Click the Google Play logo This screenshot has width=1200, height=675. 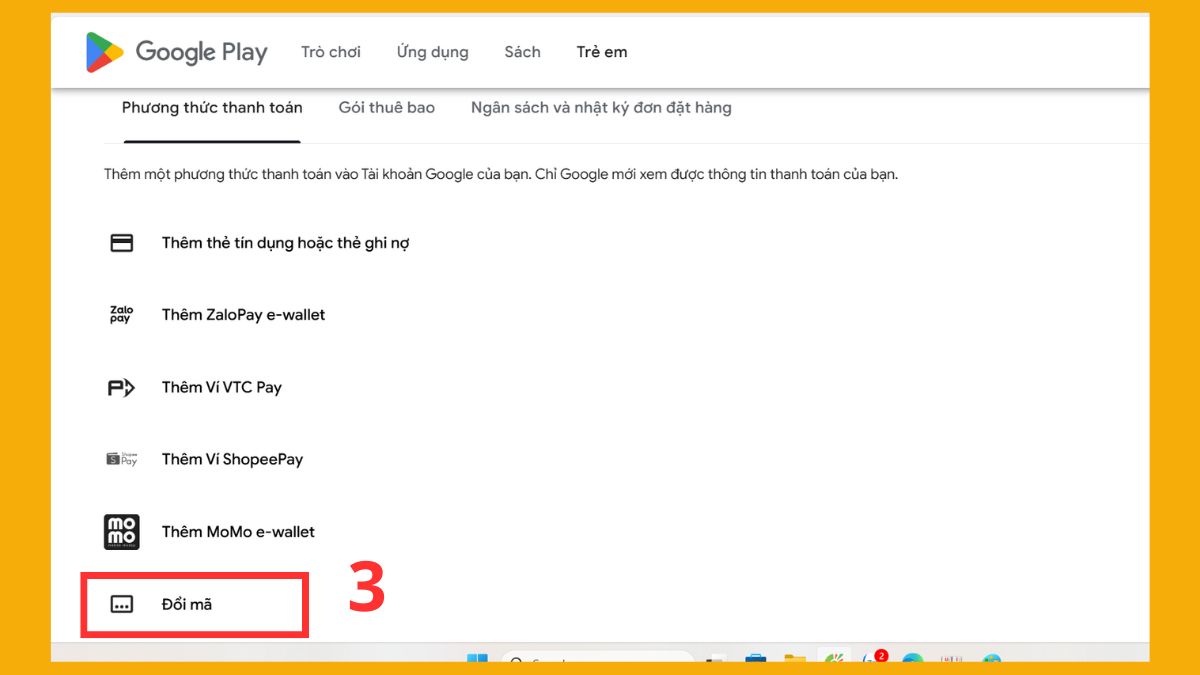pos(176,52)
